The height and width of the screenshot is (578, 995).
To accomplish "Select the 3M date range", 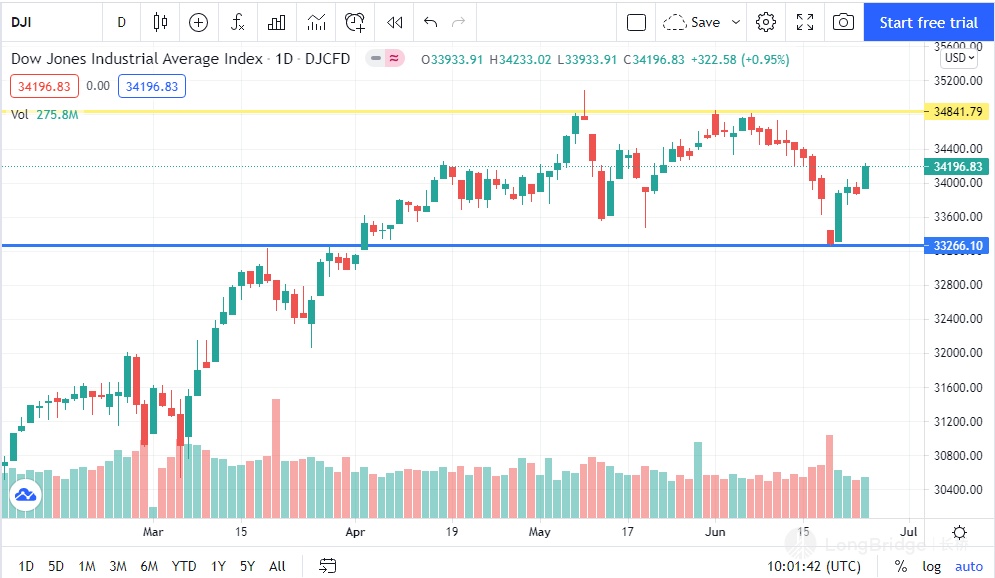I will (118, 566).
